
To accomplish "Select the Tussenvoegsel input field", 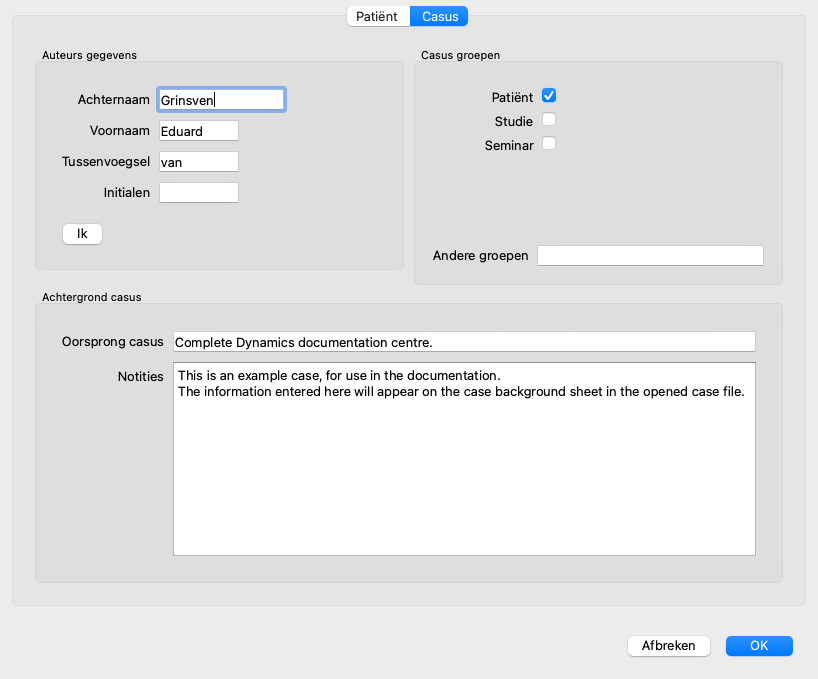I will 198,161.
